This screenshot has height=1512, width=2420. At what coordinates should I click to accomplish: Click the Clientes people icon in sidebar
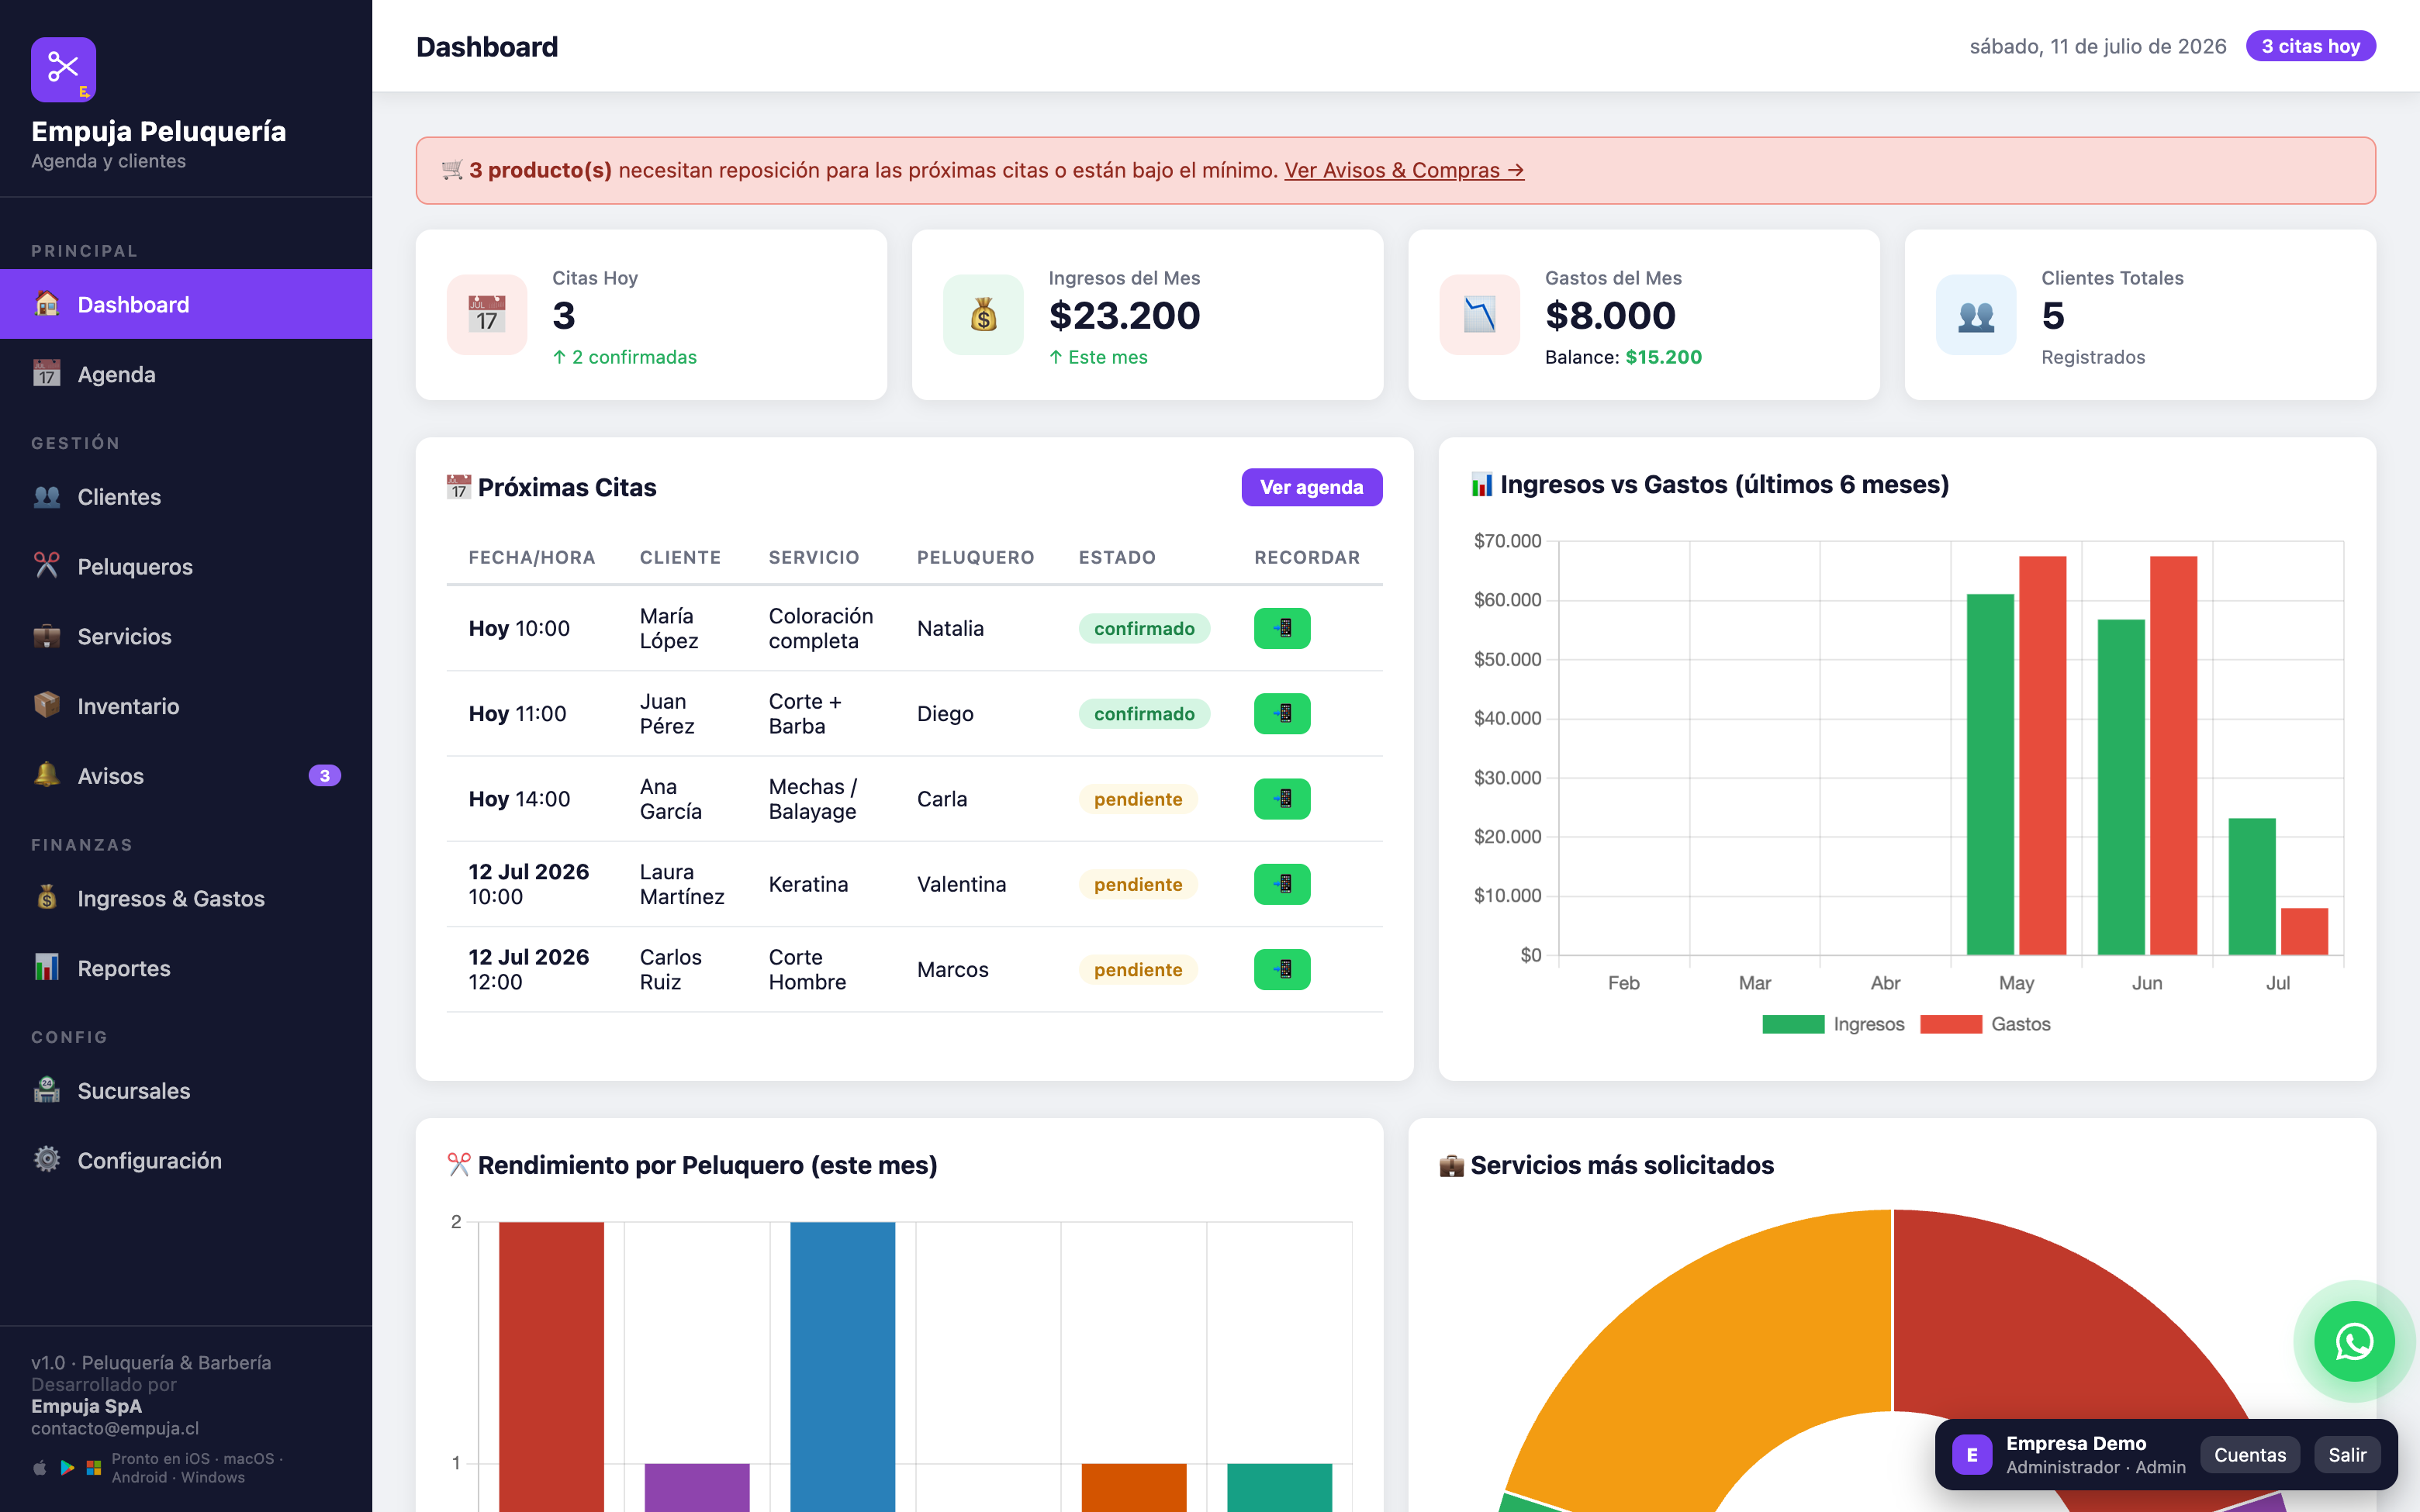(47, 496)
